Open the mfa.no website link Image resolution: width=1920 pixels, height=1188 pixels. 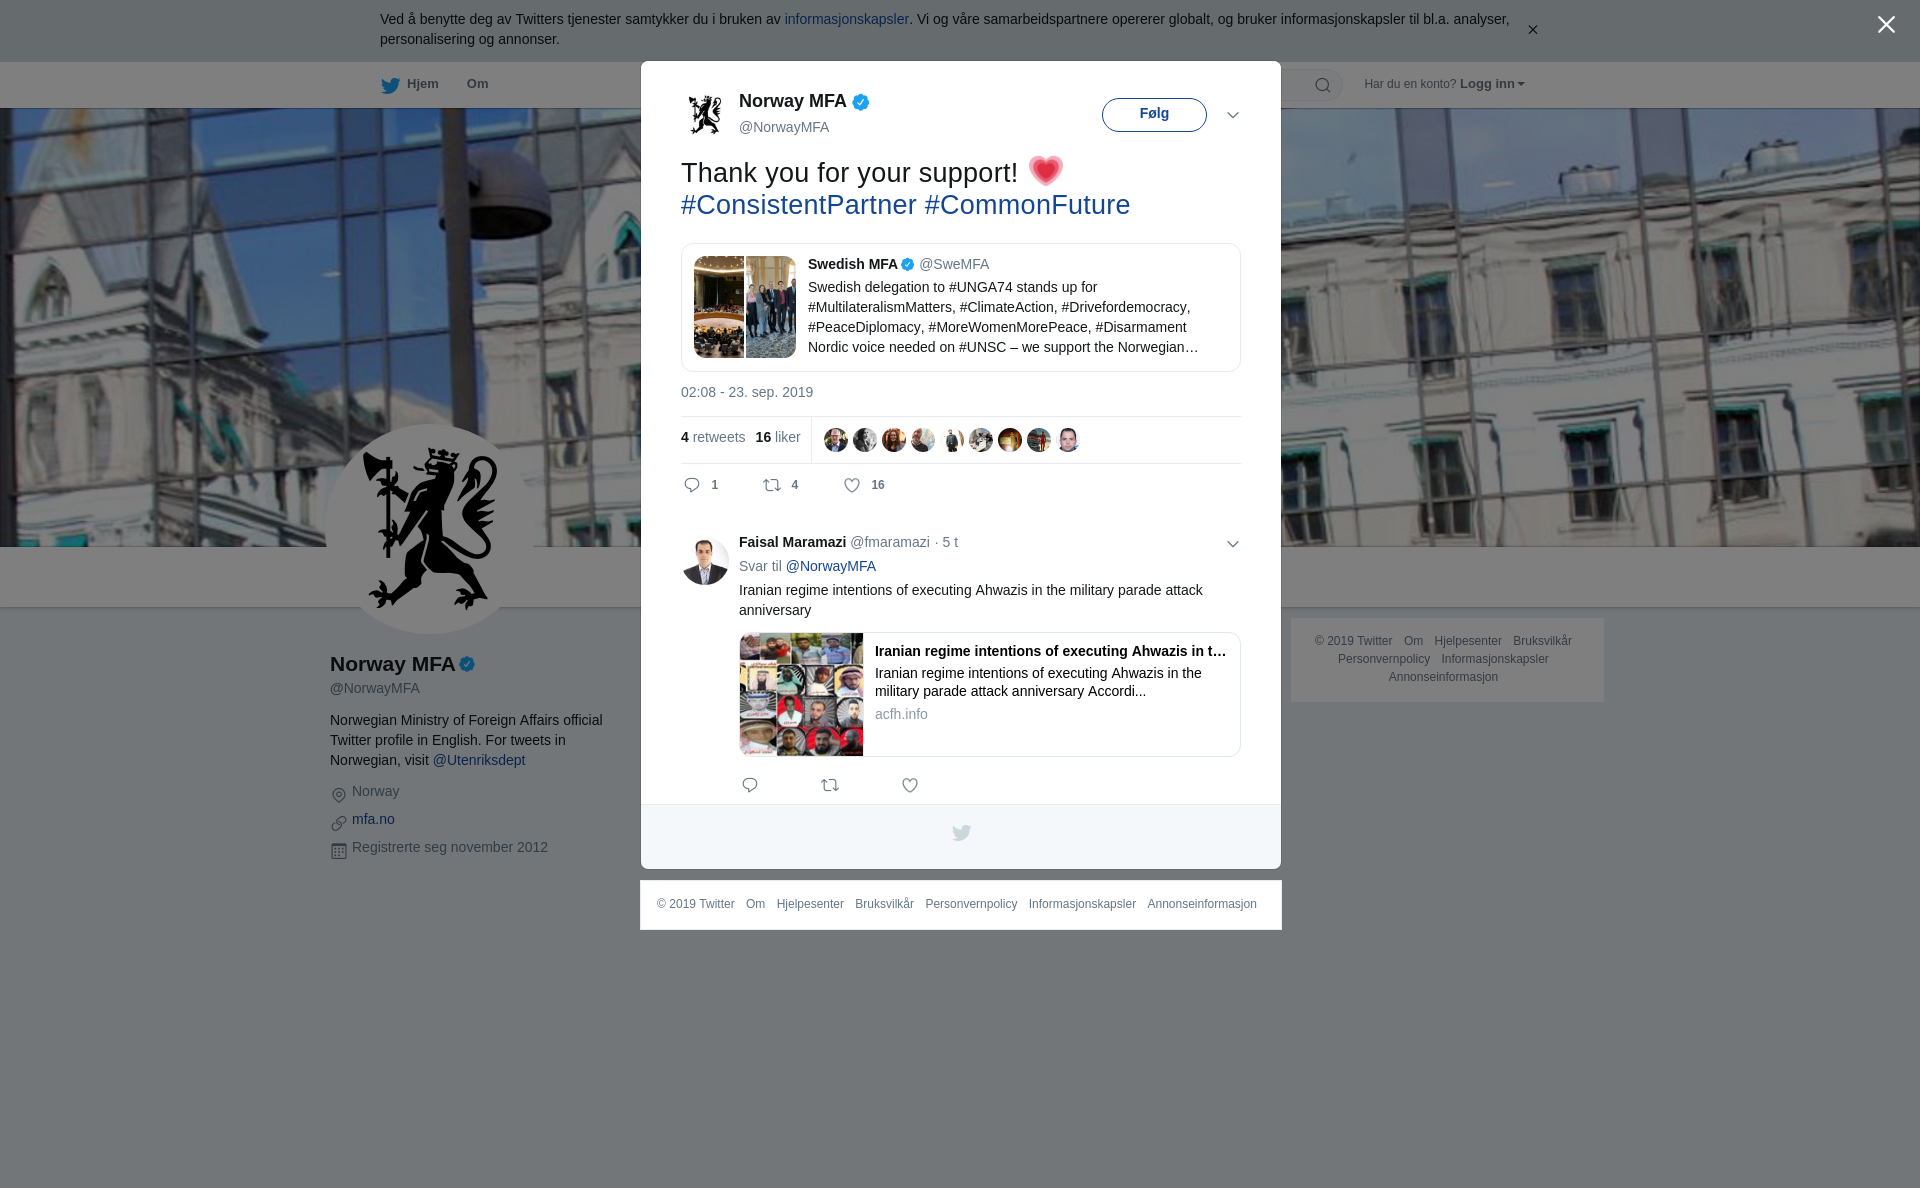373,819
